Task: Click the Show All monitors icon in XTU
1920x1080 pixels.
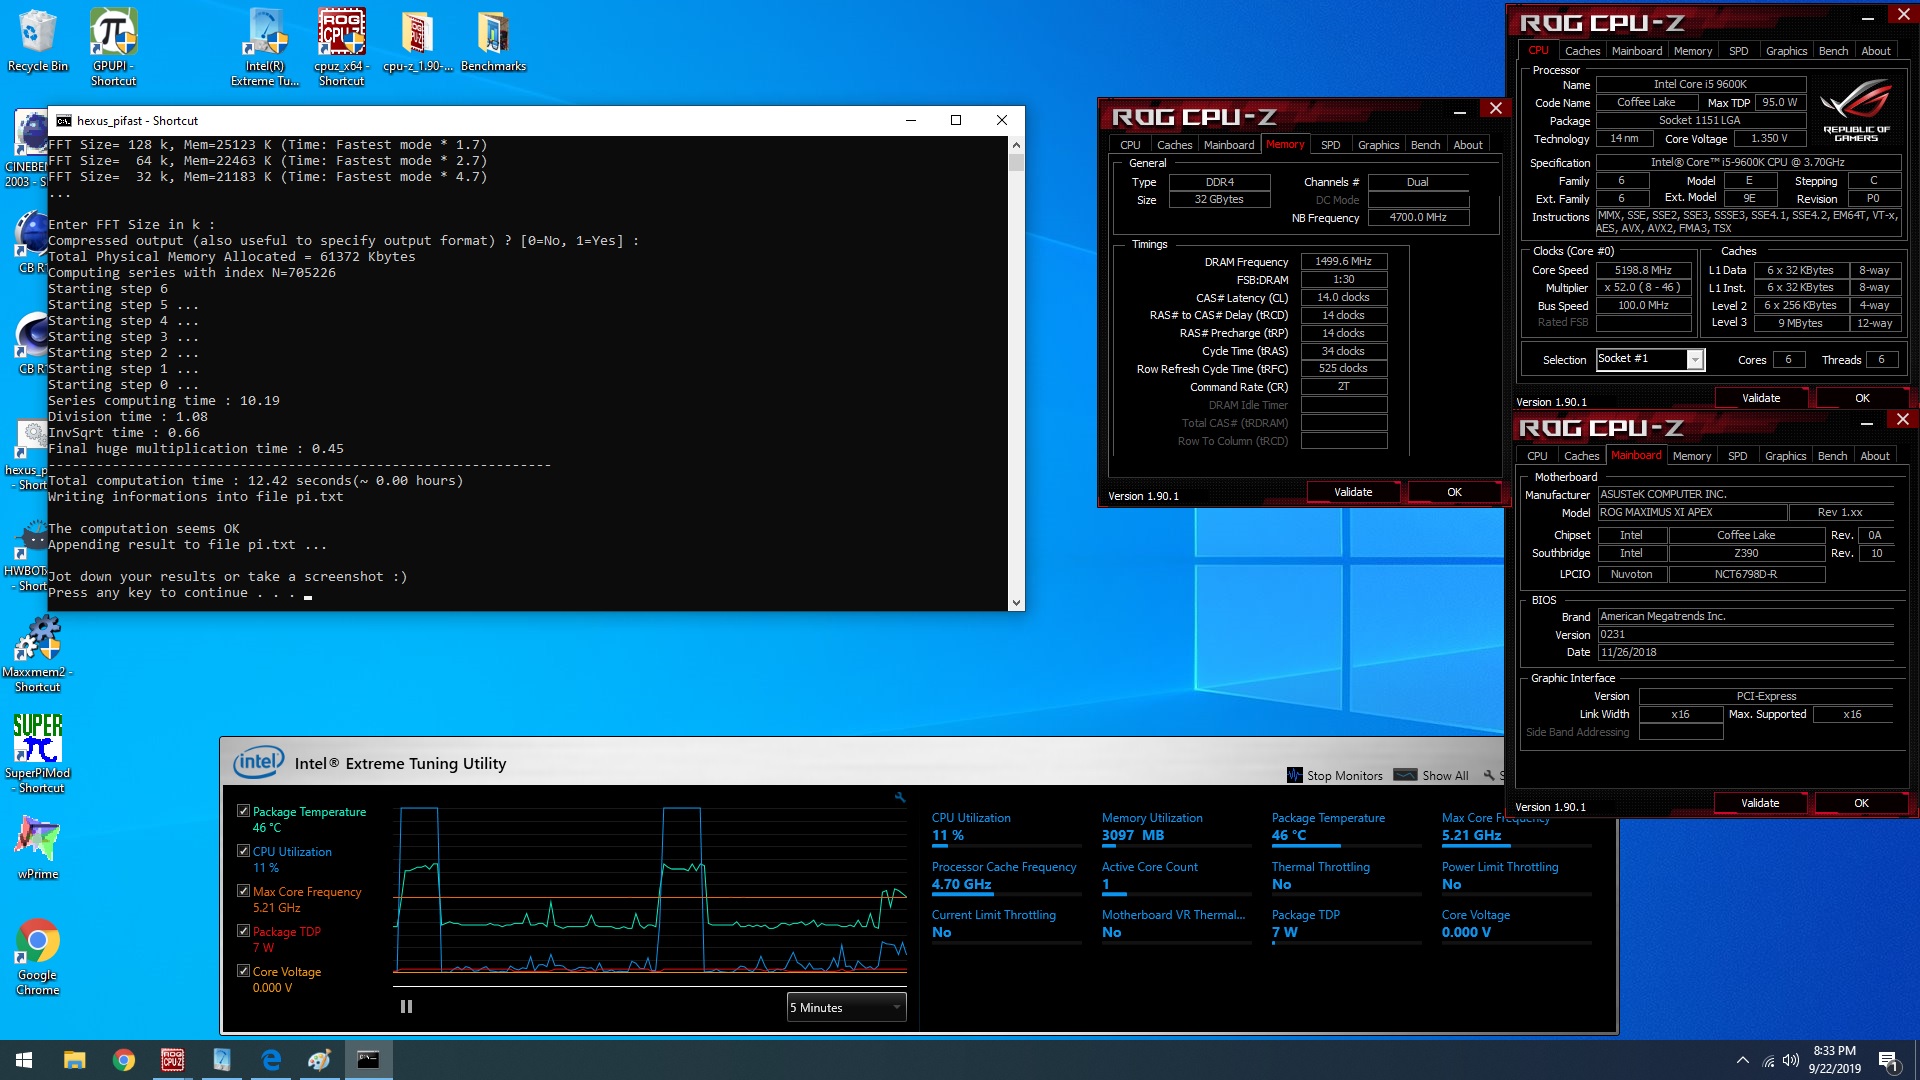Action: (1405, 775)
